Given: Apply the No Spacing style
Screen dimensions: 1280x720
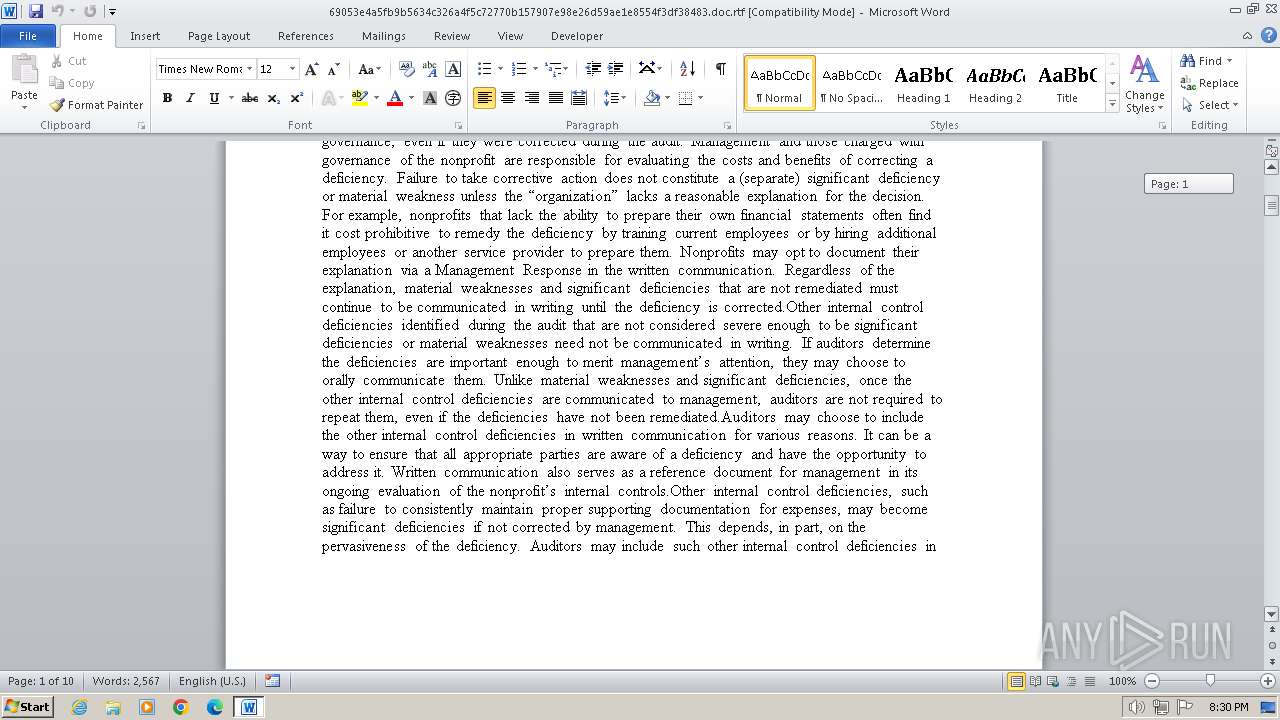Looking at the screenshot, I should (x=851, y=83).
